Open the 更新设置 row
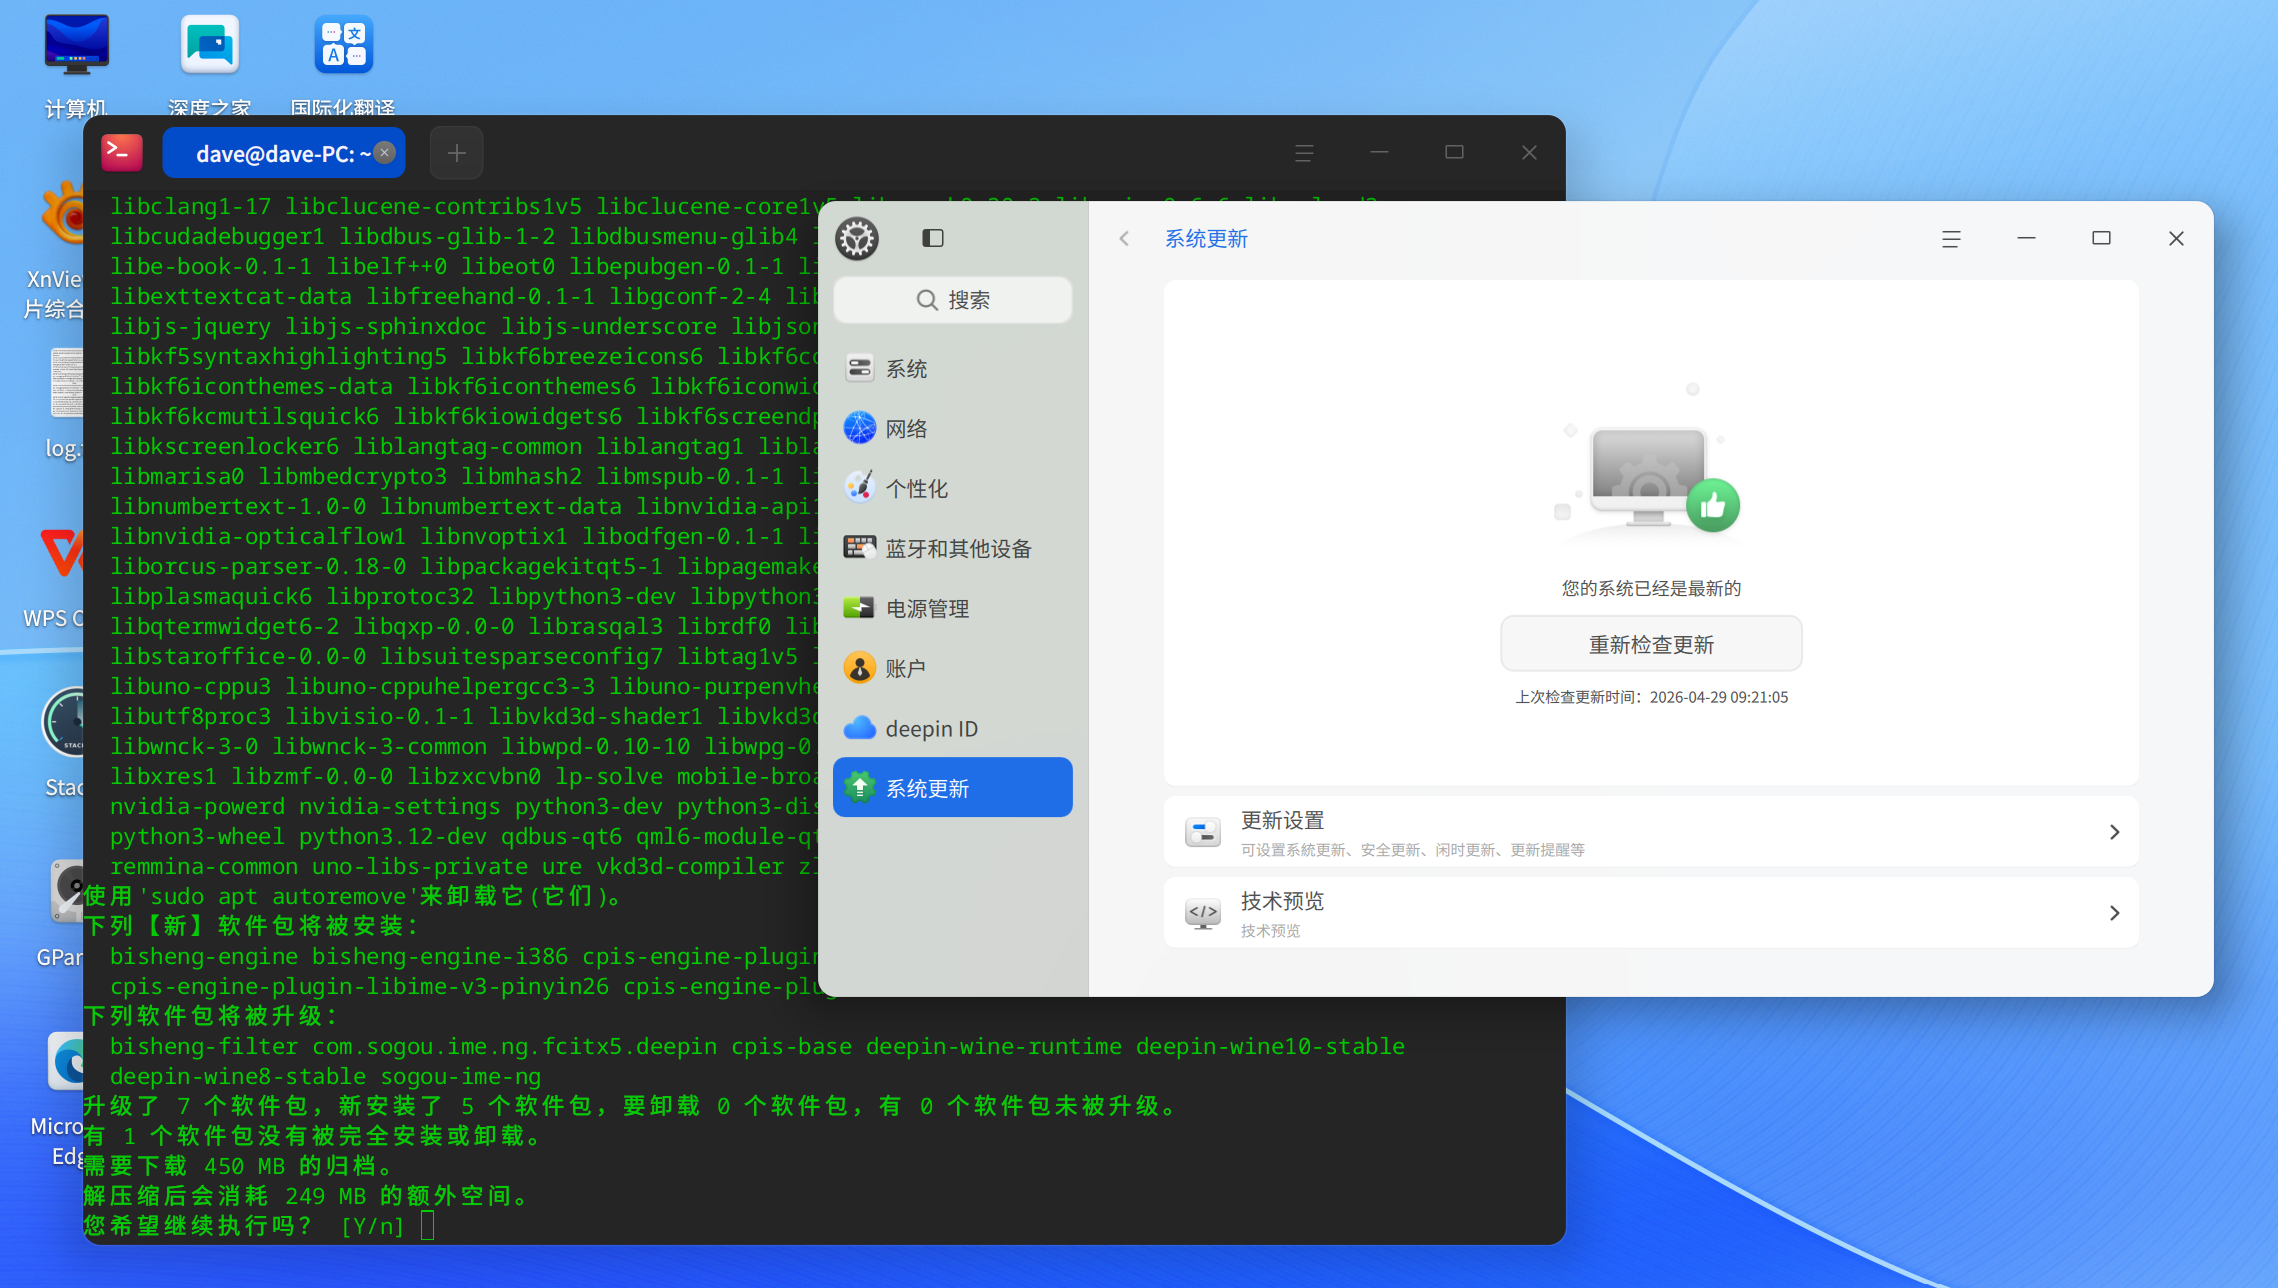Viewport: 2278px width, 1288px height. (x=1651, y=832)
